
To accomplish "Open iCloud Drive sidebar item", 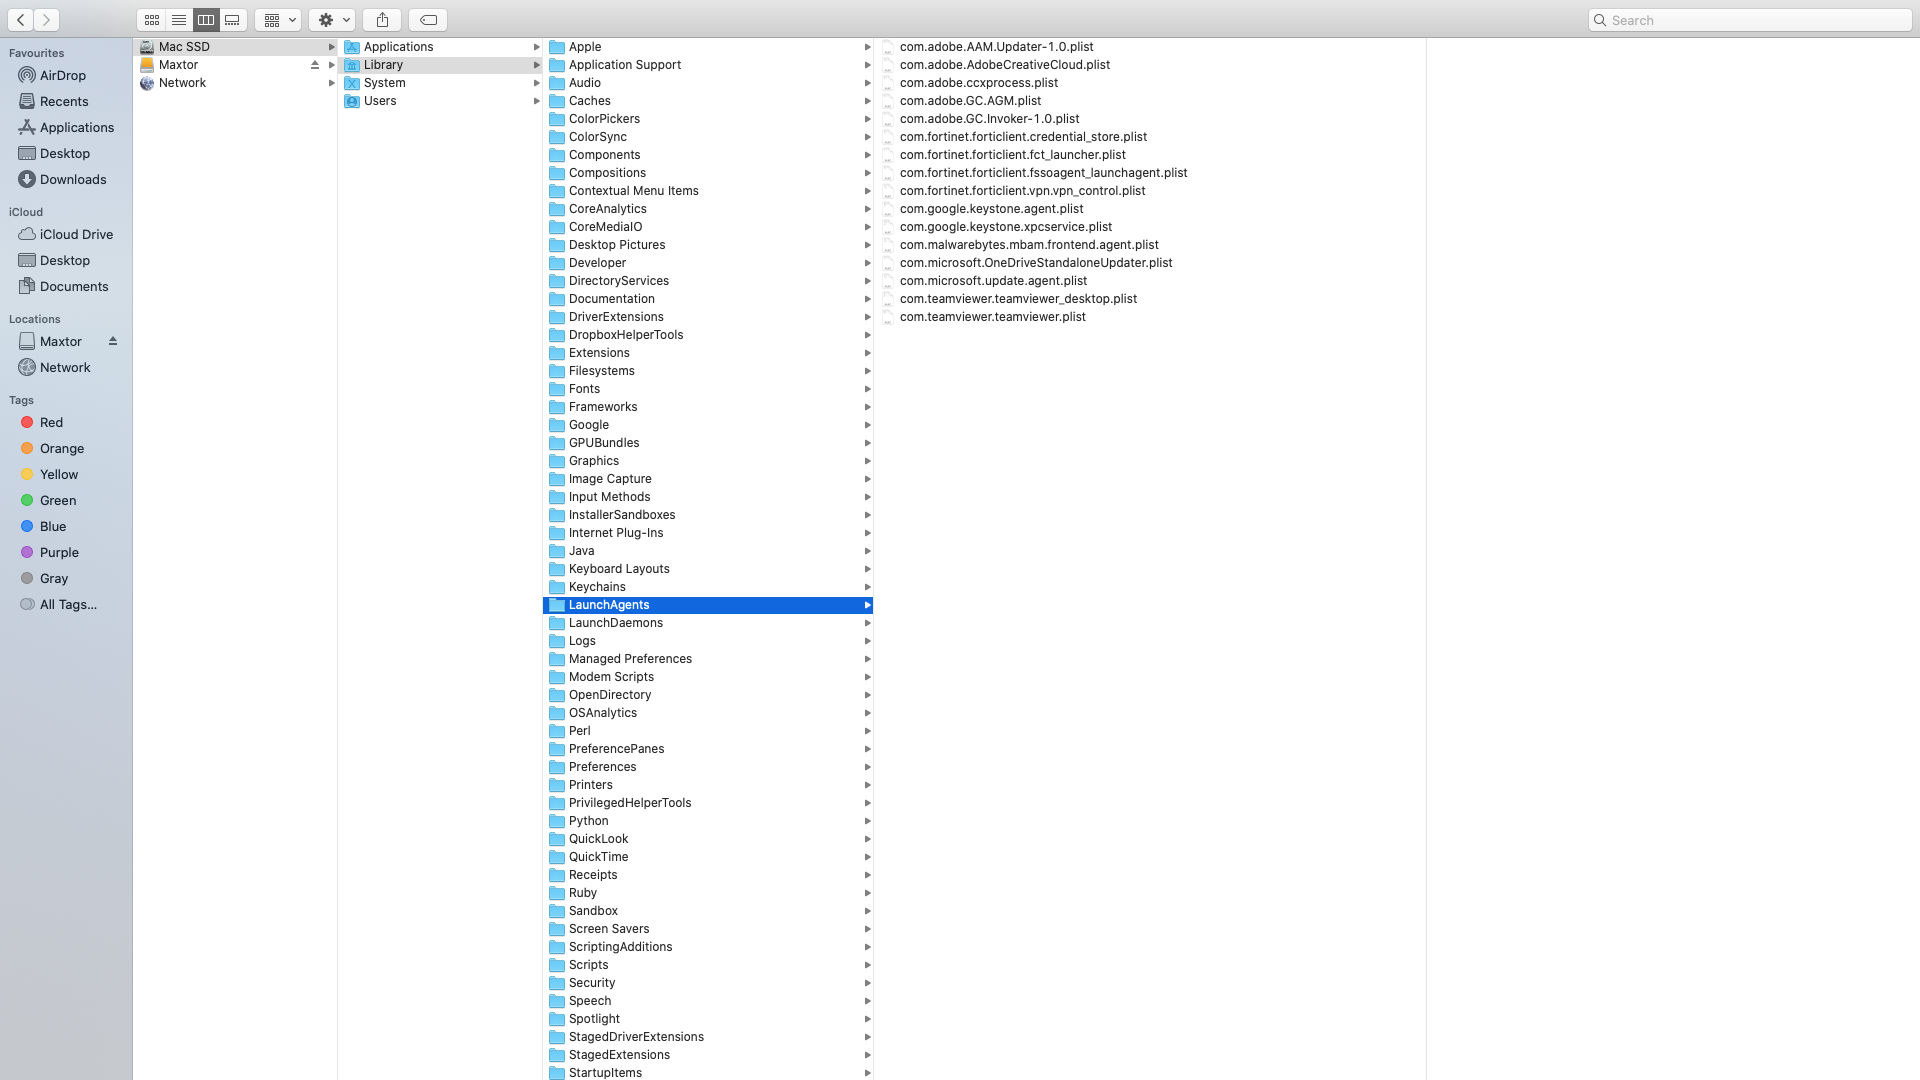I will click(x=76, y=234).
